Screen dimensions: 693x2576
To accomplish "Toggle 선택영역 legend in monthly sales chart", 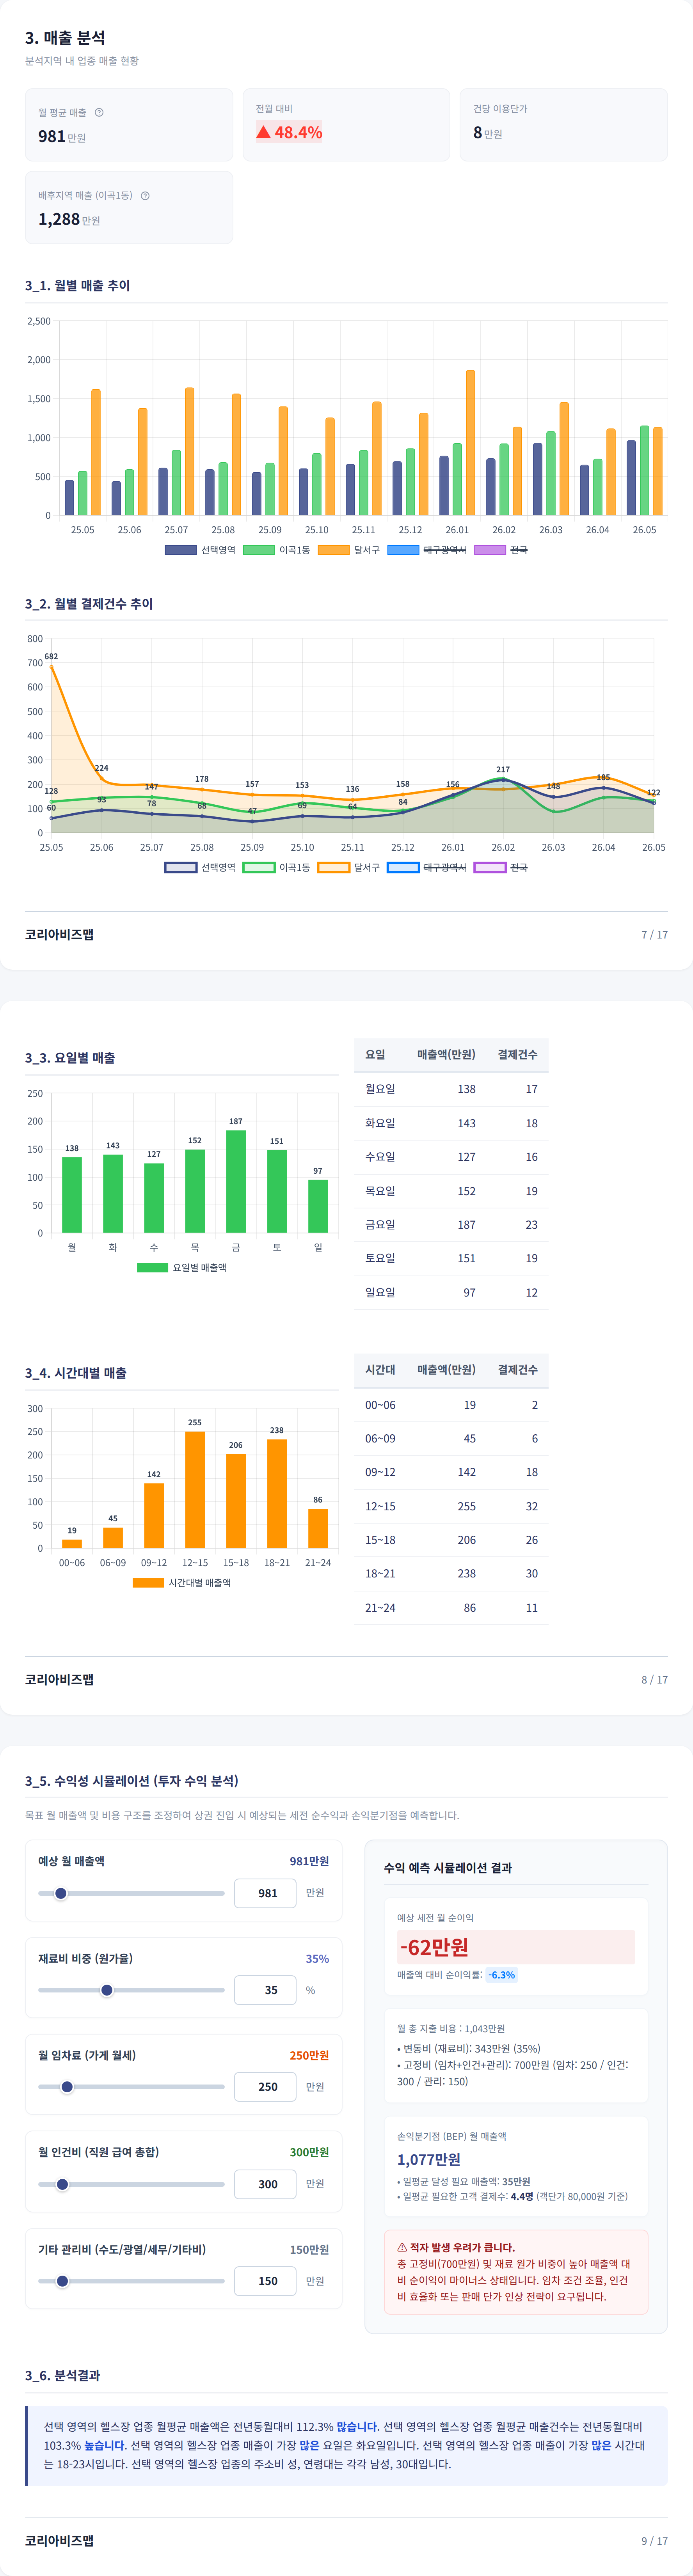I will (200, 550).
